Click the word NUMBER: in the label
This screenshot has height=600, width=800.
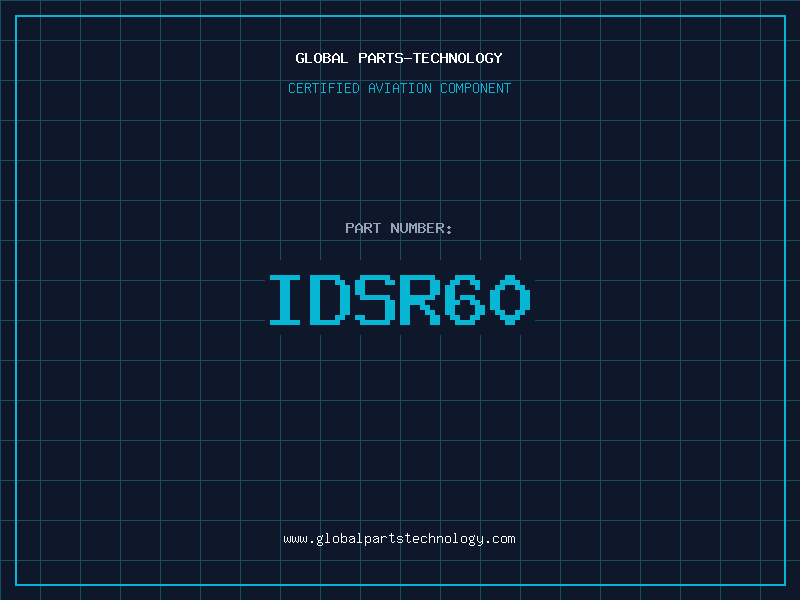(421, 228)
